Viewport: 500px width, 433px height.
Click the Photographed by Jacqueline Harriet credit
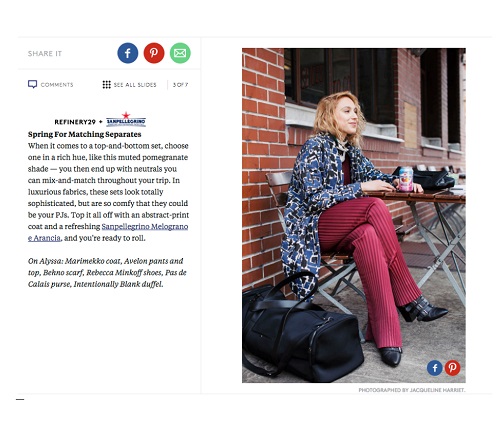pyautogui.click(x=412, y=390)
